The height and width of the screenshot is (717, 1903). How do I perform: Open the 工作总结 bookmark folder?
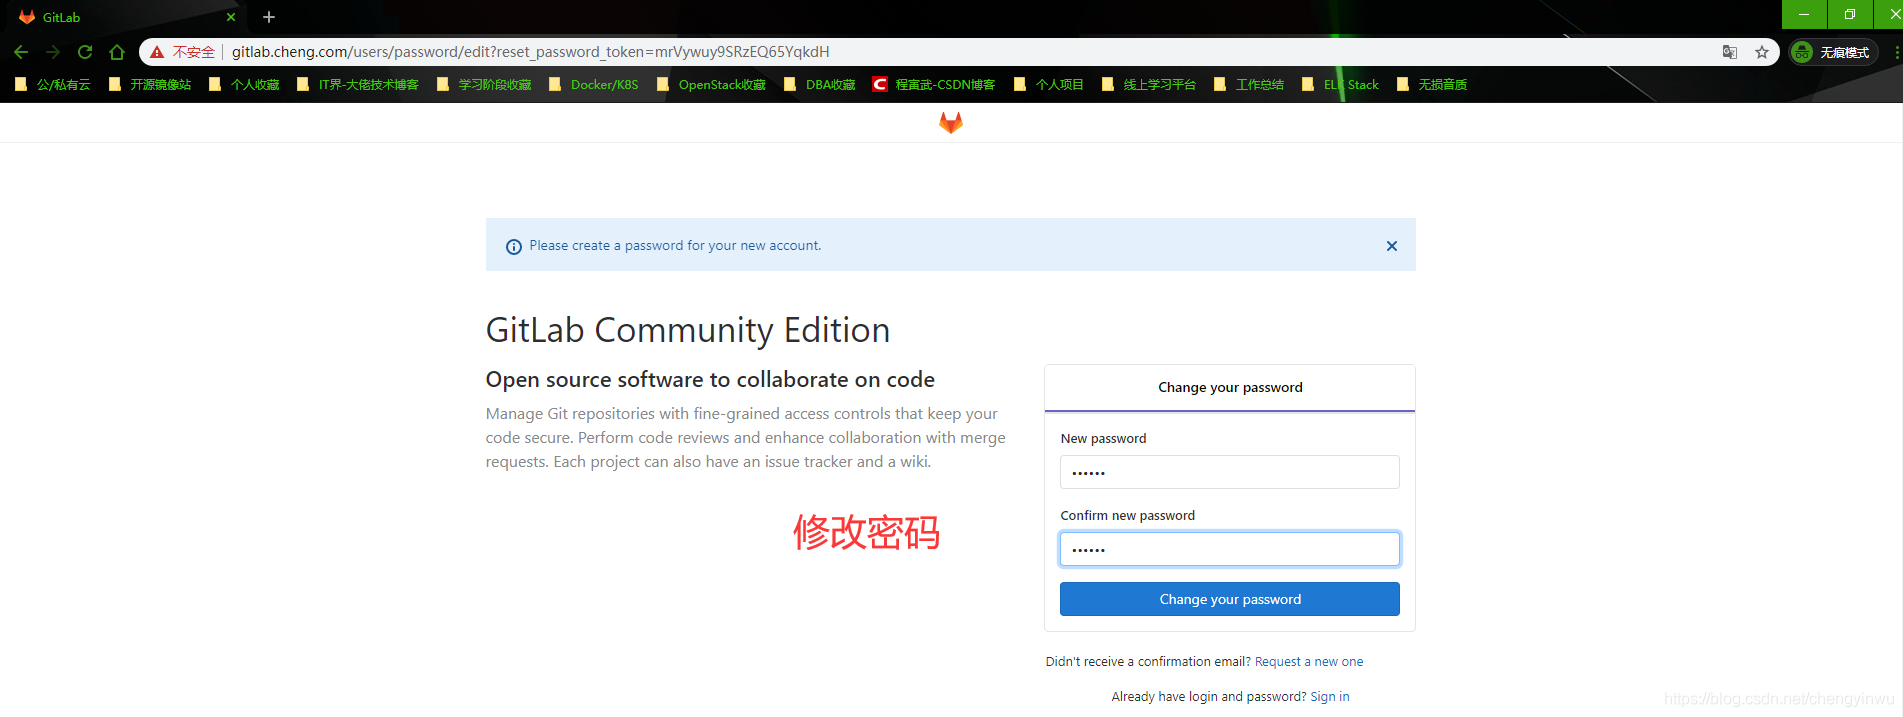click(1249, 85)
